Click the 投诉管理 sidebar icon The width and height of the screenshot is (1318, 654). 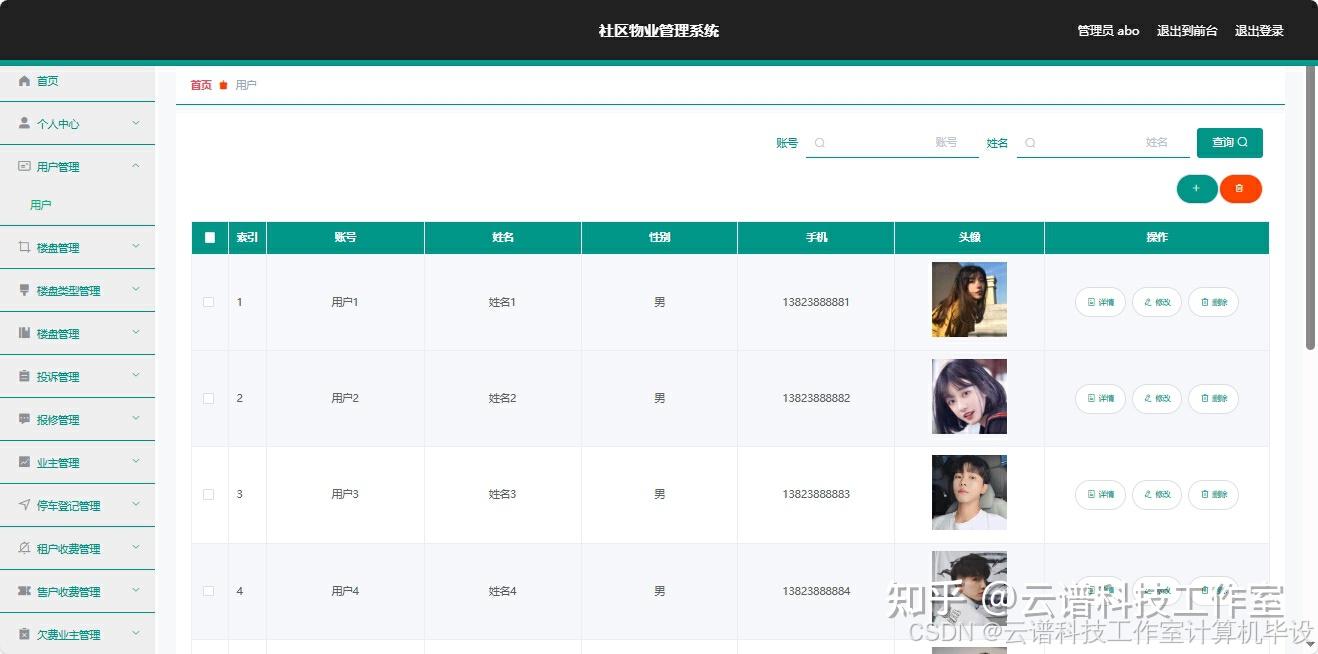(x=22, y=376)
